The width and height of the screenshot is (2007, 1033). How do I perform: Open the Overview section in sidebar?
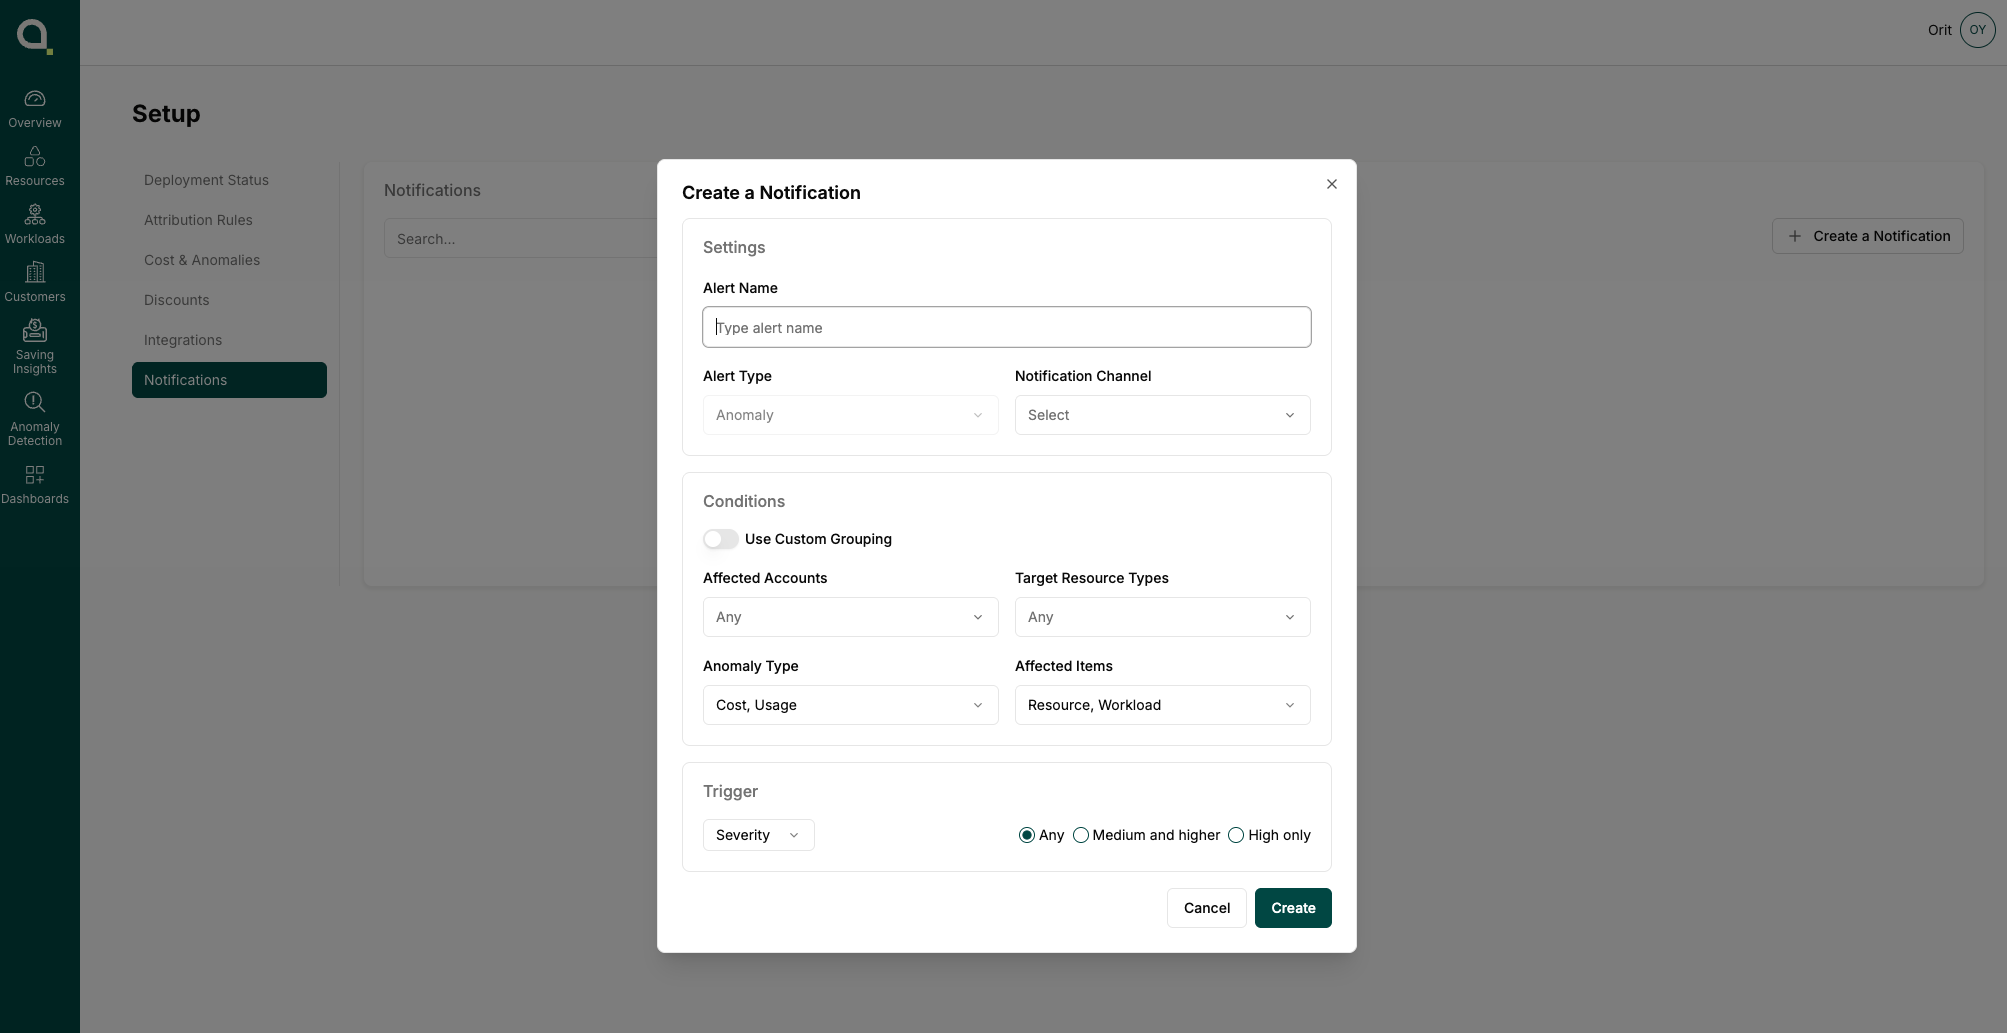35,109
